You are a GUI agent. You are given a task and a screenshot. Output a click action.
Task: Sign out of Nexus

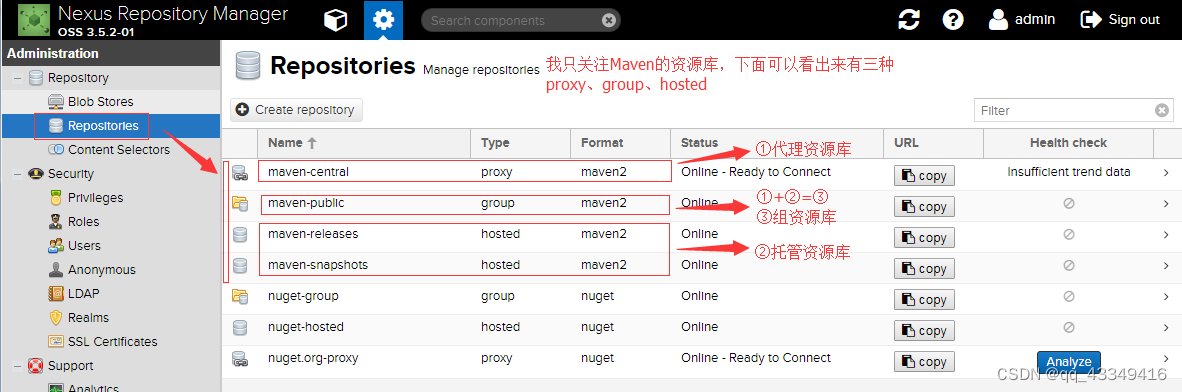click(x=1120, y=20)
